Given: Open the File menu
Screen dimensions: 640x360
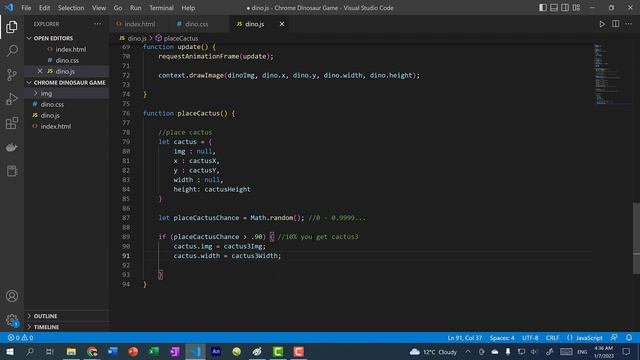Looking at the screenshot, I should click(26, 8).
